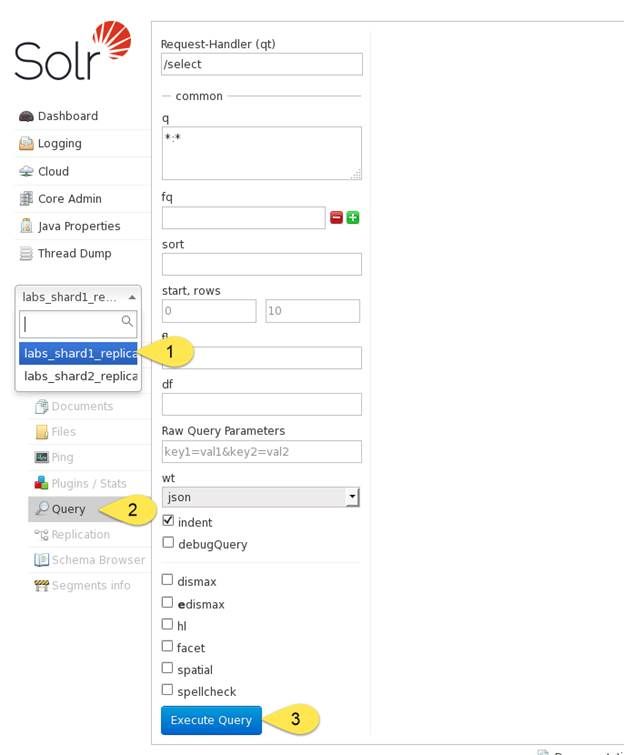Click the q query textarea
Viewport: 624px width, 755px height.
(x=262, y=153)
